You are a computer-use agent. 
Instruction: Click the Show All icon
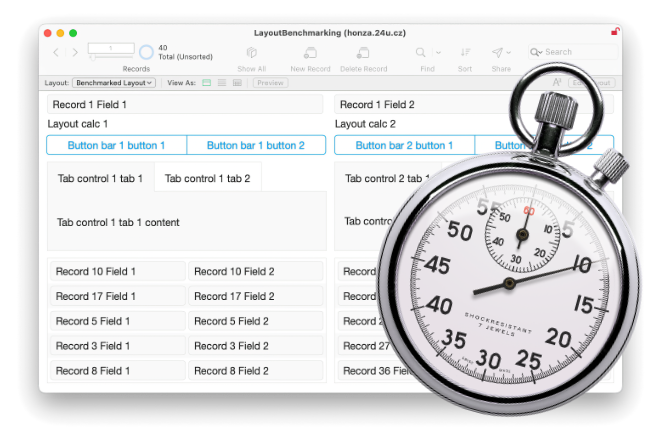click(252, 53)
